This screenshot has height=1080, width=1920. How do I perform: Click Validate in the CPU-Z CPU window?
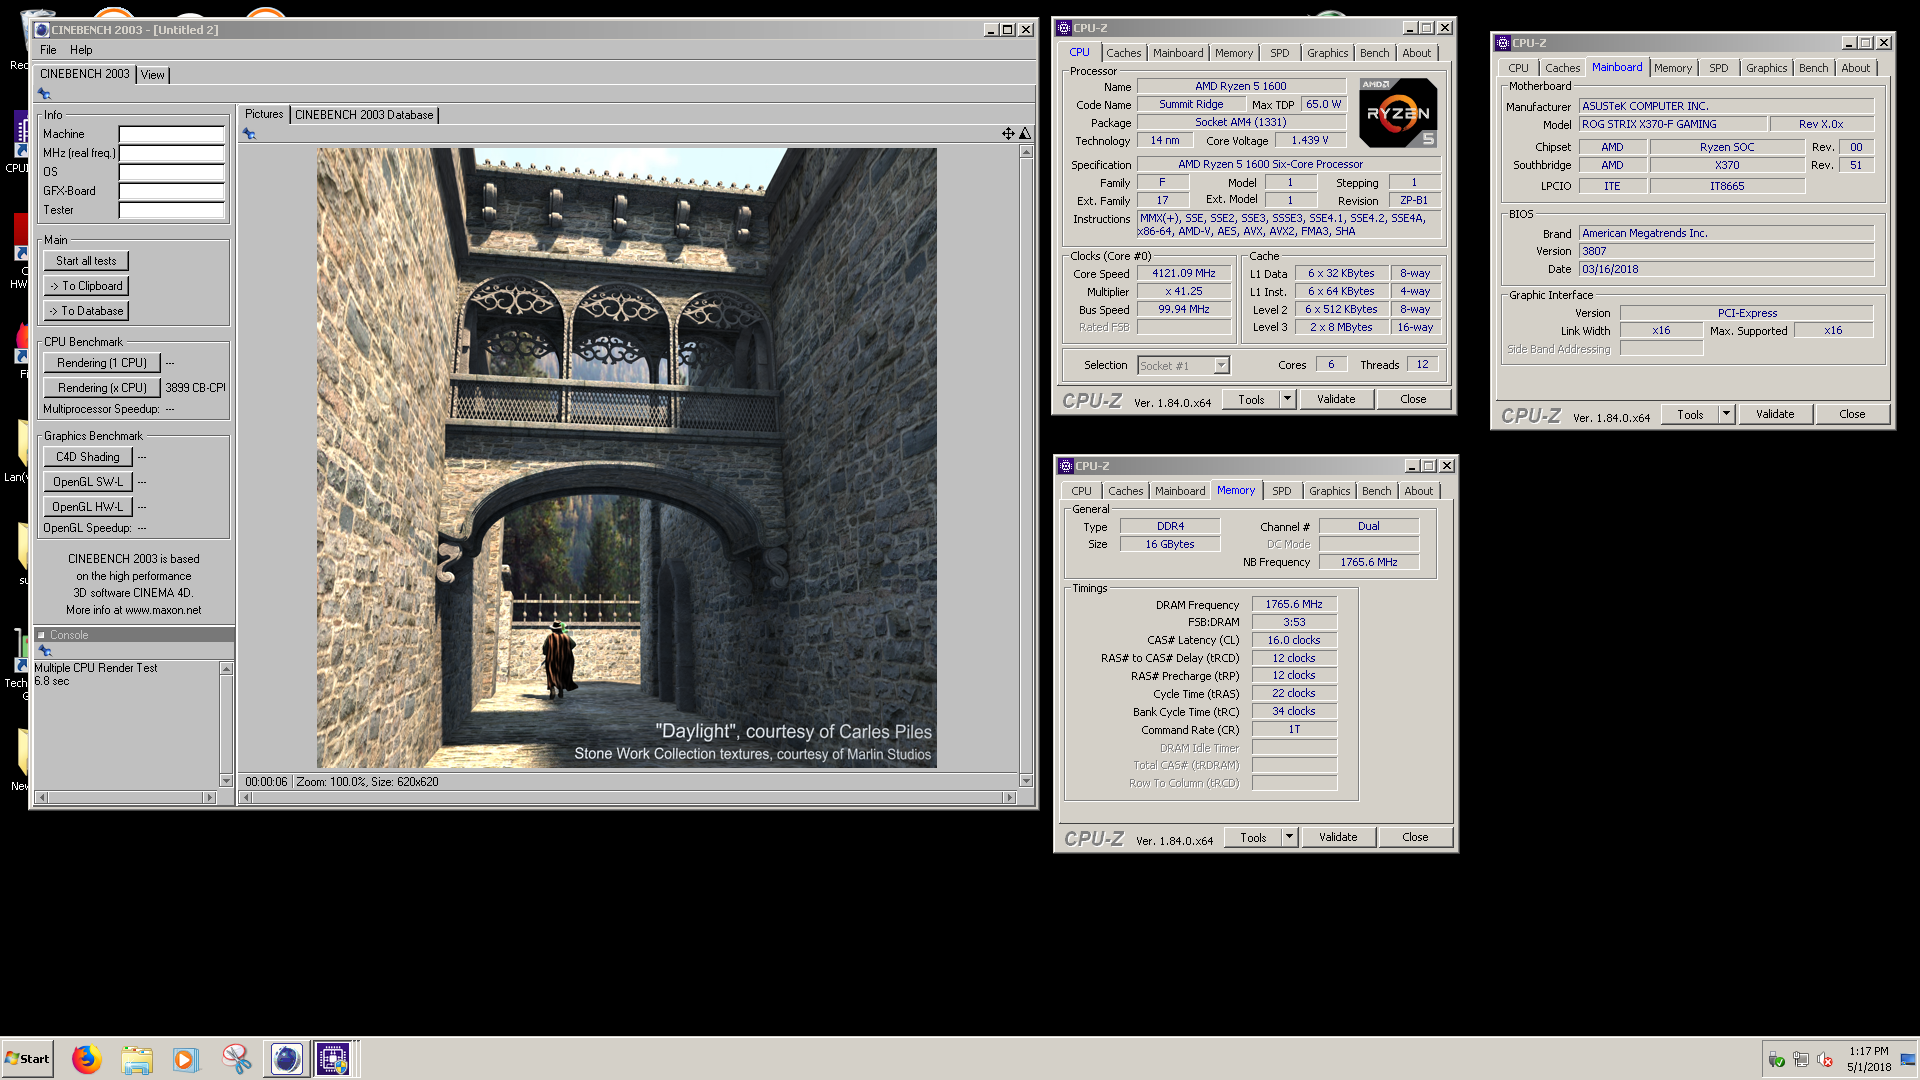pos(1336,399)
